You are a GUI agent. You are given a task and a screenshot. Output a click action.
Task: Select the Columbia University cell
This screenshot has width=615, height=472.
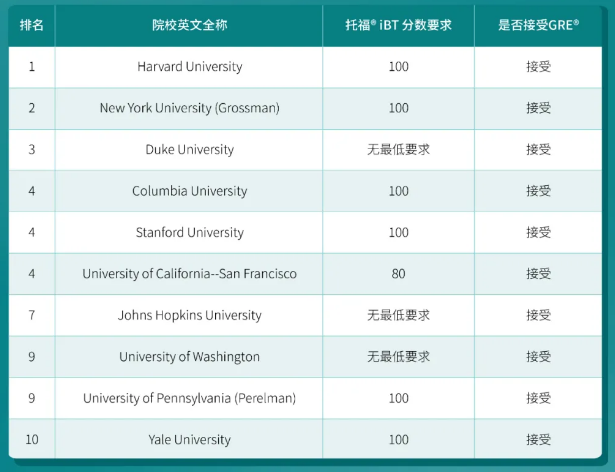click(x=189, y=191)
